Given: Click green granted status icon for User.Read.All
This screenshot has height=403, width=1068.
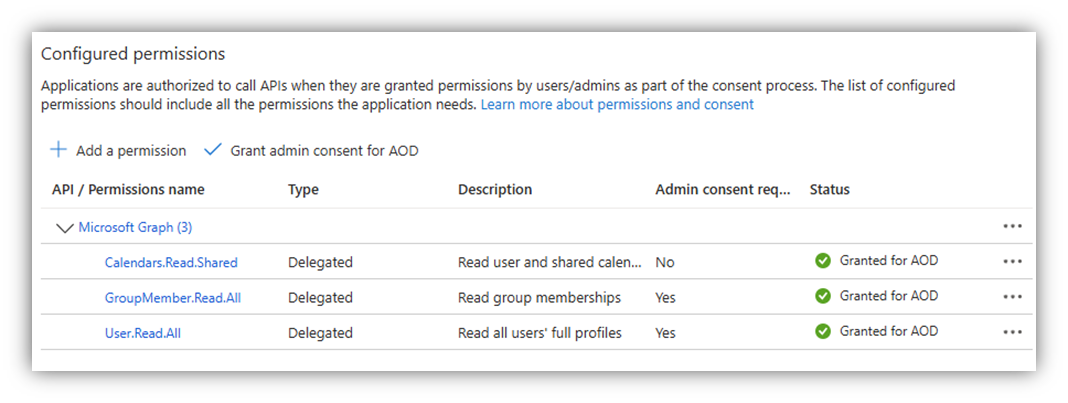Looking at the screenshot, I should coord(823,331).
